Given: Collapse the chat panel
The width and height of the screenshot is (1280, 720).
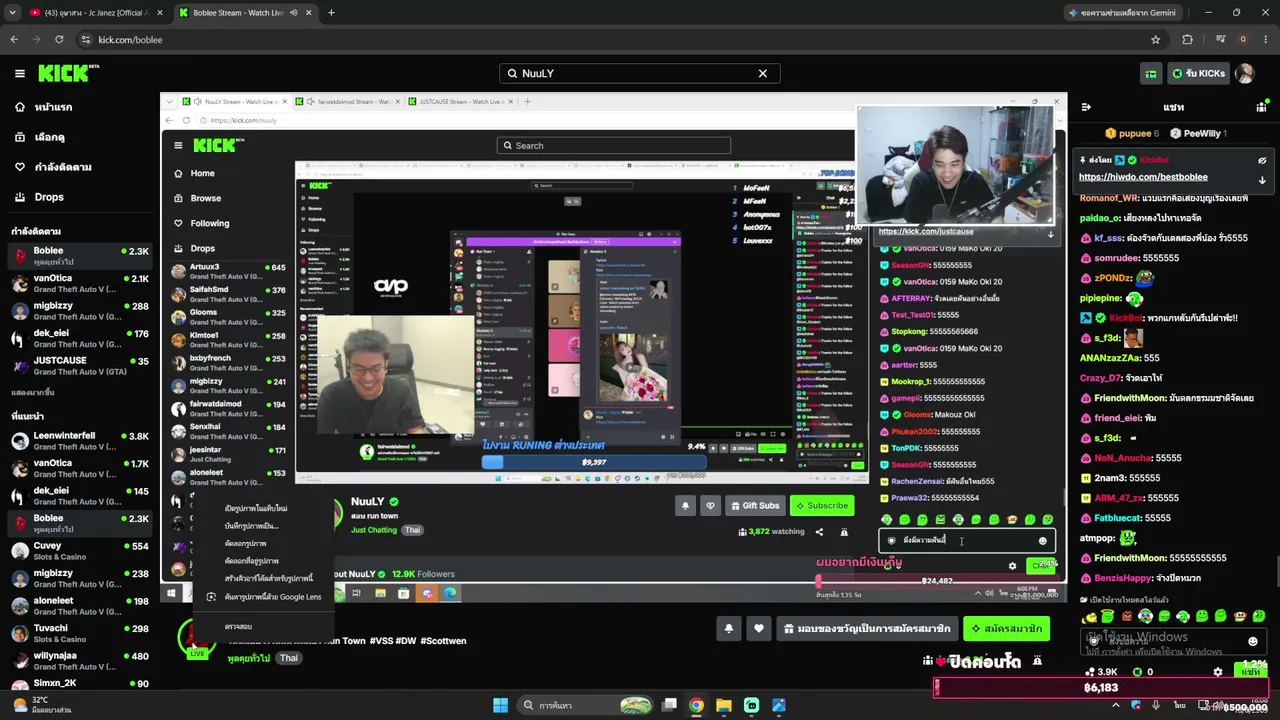Looking at the screenshot, I should (1087, 107).
